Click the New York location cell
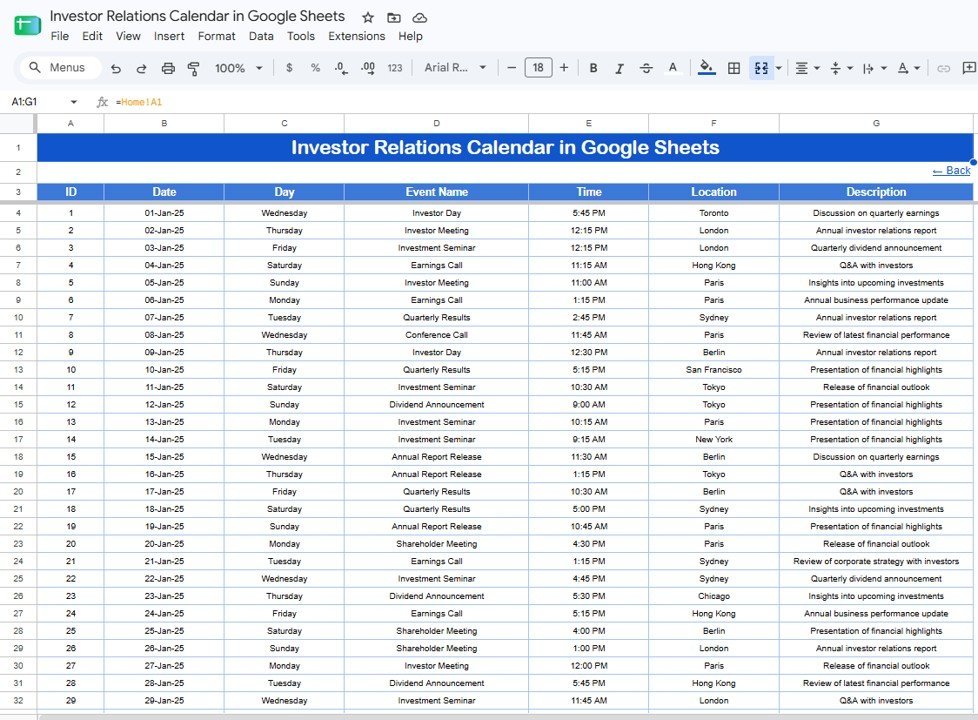The width and height of the screenshot is (978, 720). [x=714, y=439]
